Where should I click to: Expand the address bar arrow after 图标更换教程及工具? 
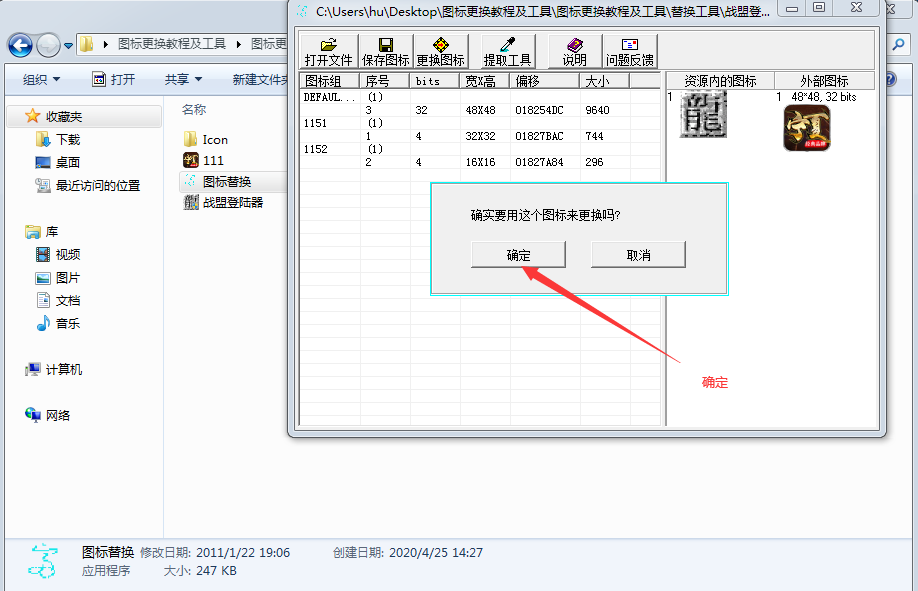point(239,44)
